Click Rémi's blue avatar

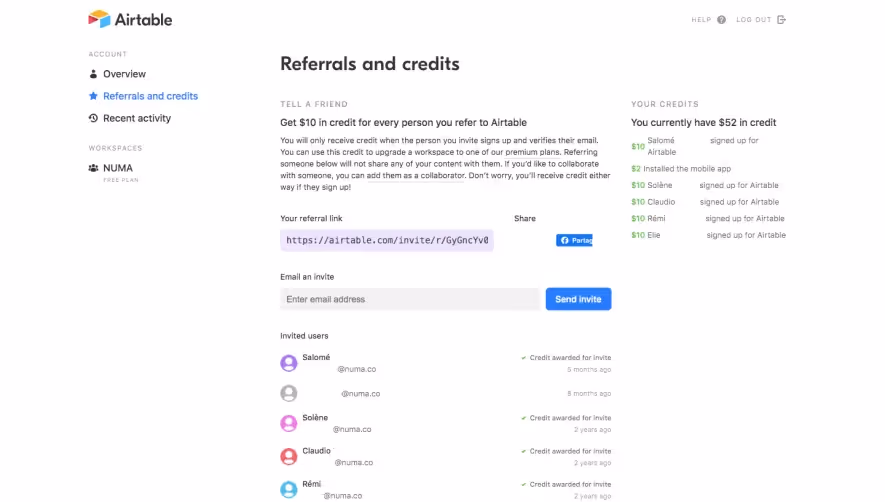coord(288,489)
